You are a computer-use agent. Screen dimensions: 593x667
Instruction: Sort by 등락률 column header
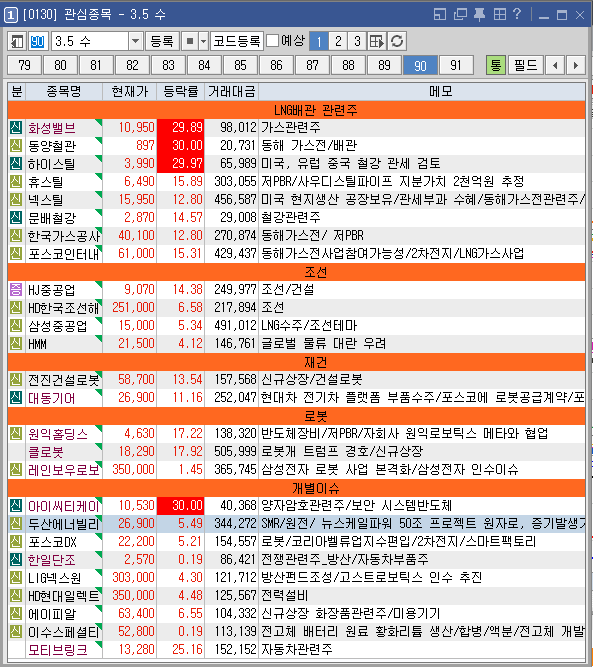181,91
